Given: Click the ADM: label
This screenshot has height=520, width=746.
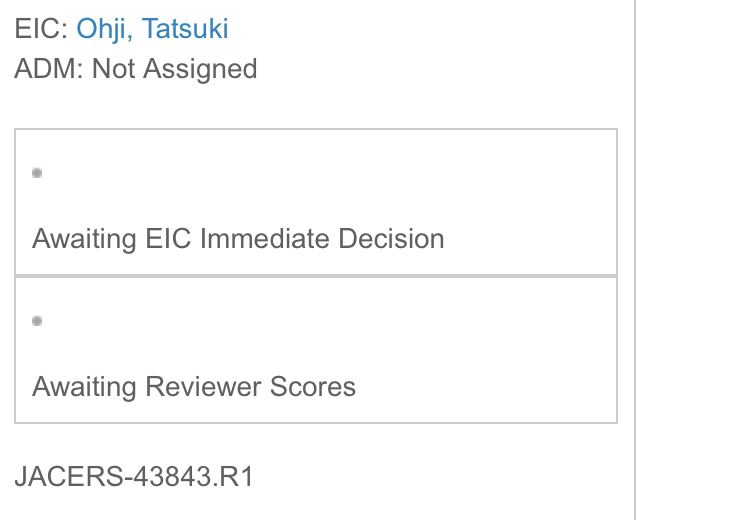Looking at the screenshot, I should (49, 69).
